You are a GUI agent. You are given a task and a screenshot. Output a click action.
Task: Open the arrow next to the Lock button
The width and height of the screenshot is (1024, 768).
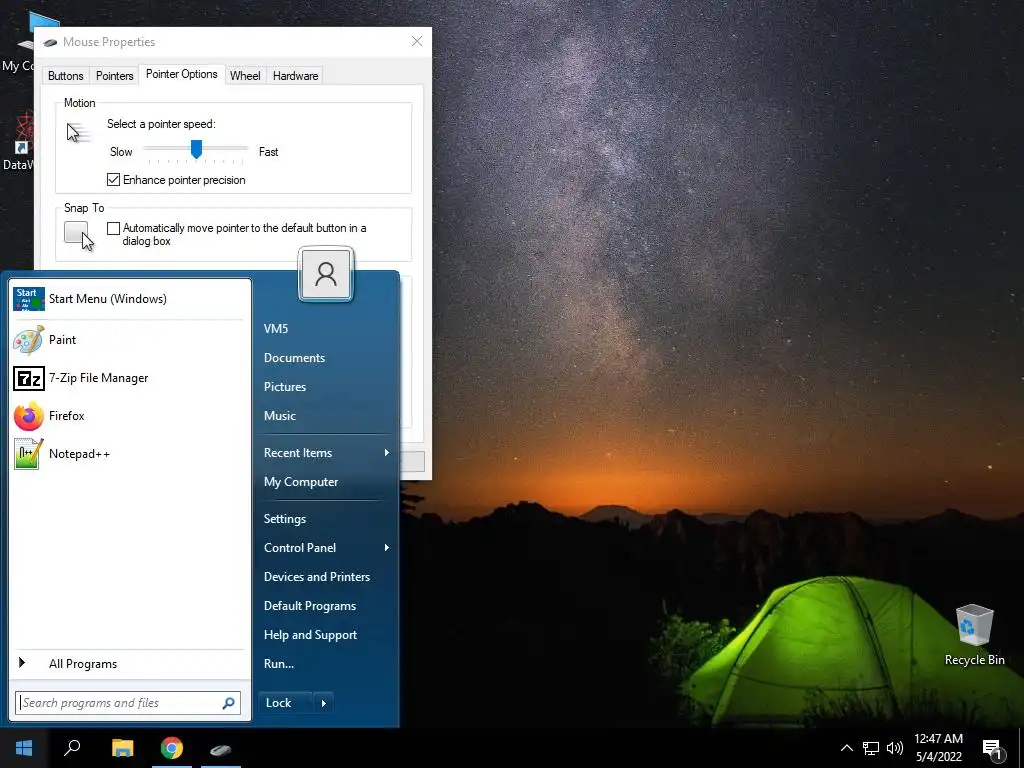point(323,703)
